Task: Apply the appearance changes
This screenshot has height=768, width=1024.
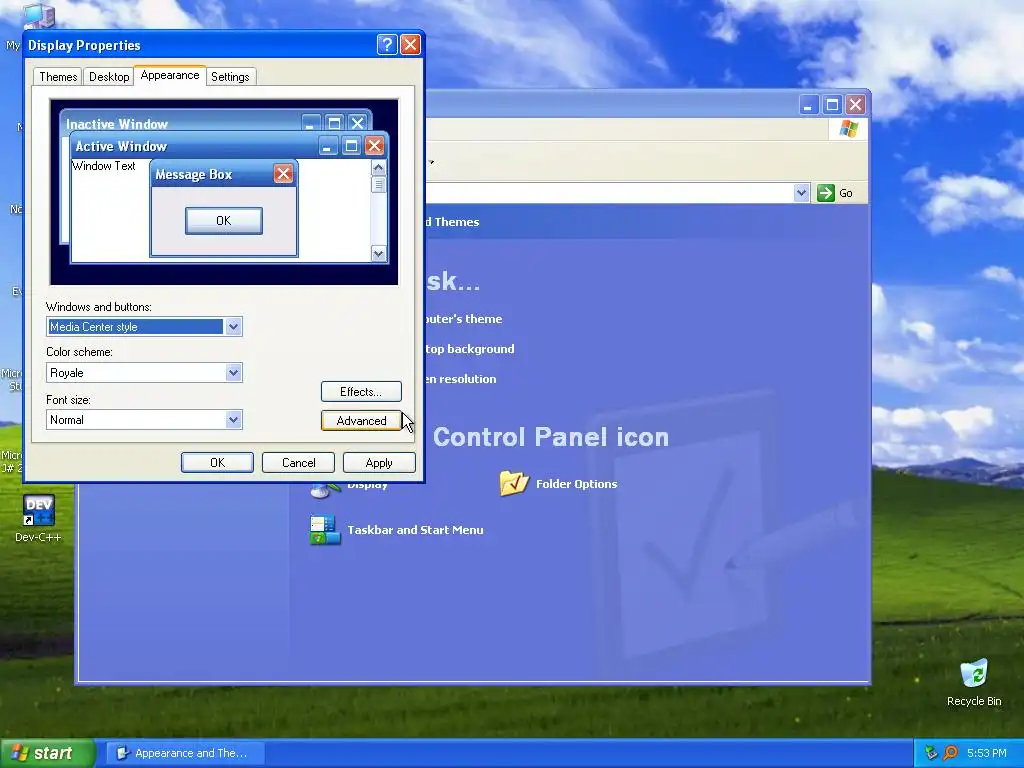Action: point(379,462)
